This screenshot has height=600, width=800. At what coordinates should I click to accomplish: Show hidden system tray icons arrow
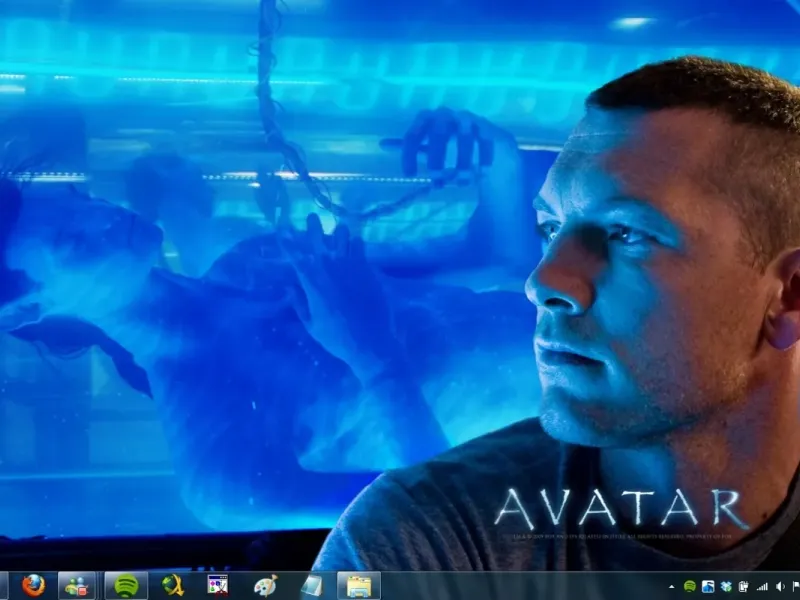pos(672,587)
